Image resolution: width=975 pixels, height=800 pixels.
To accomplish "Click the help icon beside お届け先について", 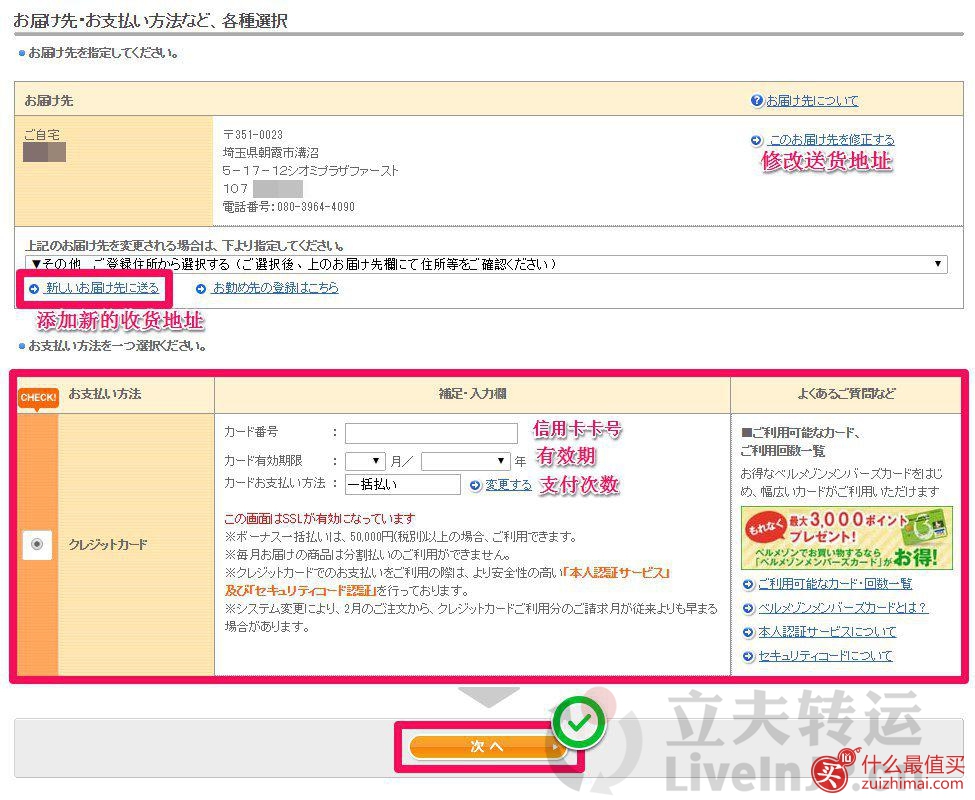I will point(756,101).
